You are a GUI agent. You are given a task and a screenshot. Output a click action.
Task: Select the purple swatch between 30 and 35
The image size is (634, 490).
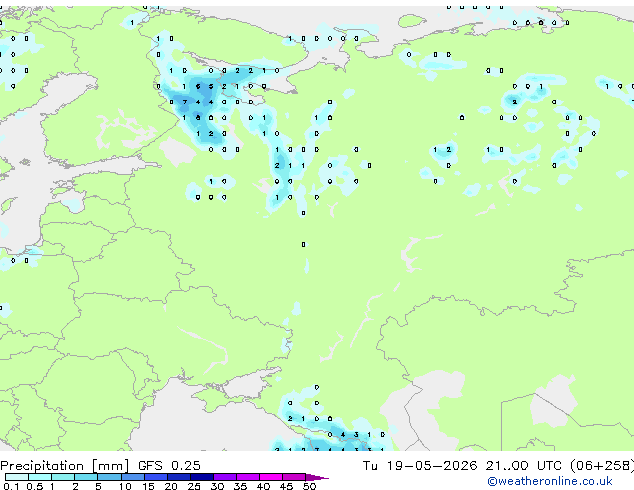[x=225, y=477]
